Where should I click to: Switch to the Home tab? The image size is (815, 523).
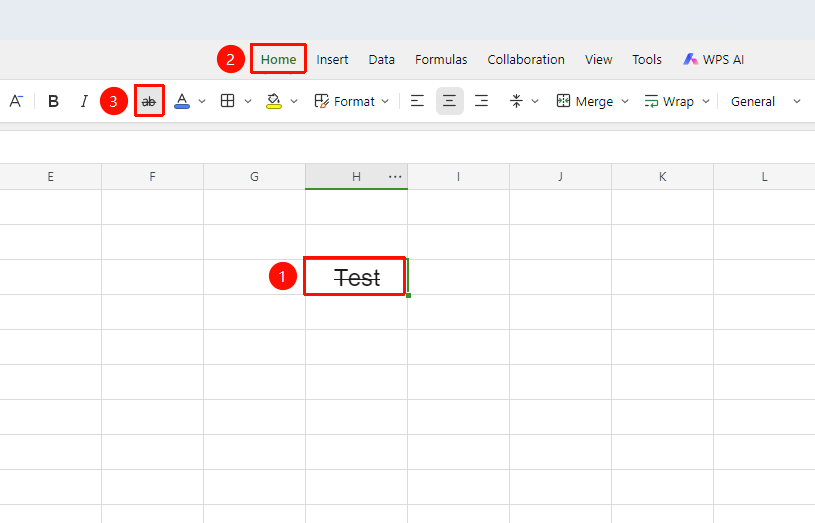pyautogui.click(x=279, y=59)
